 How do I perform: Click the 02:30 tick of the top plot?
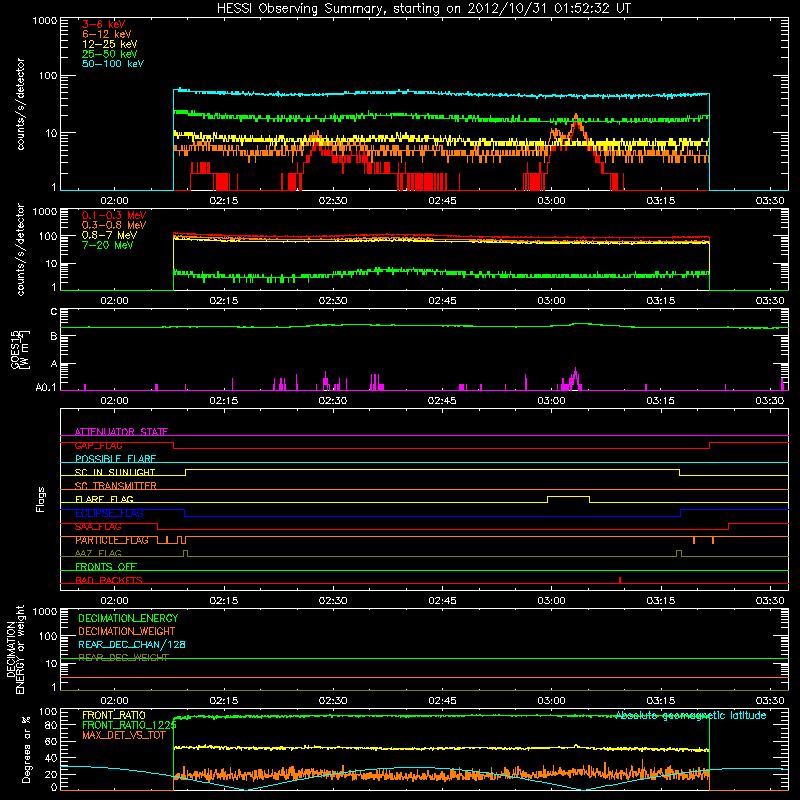333,201
